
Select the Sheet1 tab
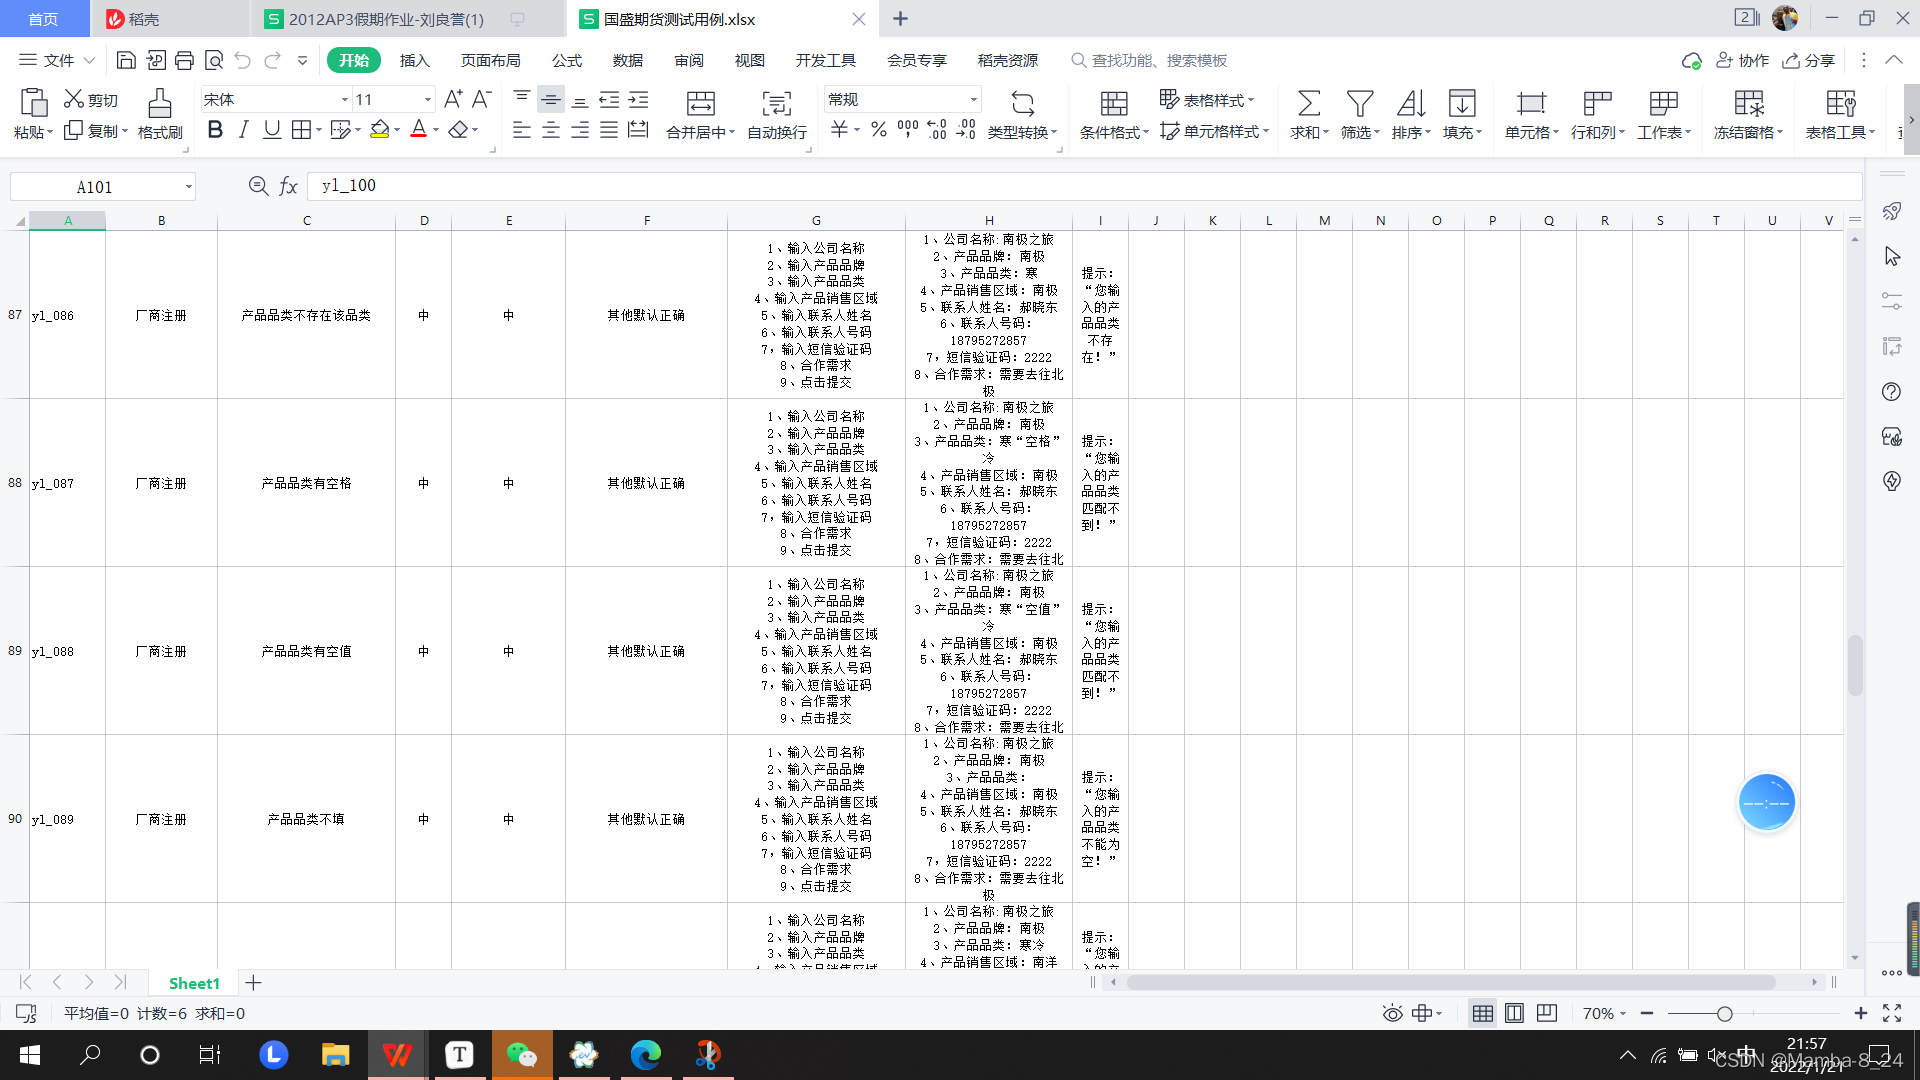[x=193, y=983]
